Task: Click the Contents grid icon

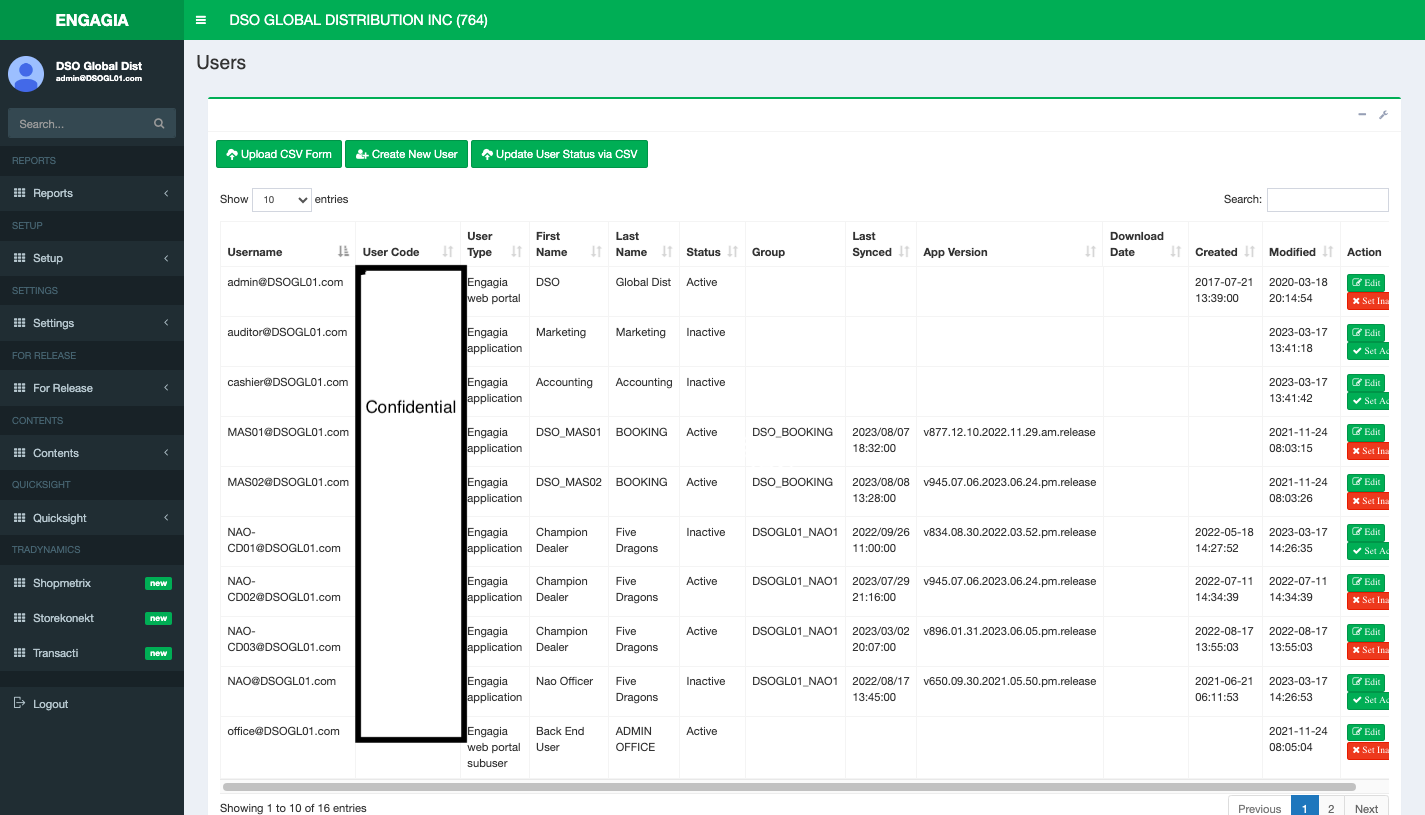Action: click(19, 453)
